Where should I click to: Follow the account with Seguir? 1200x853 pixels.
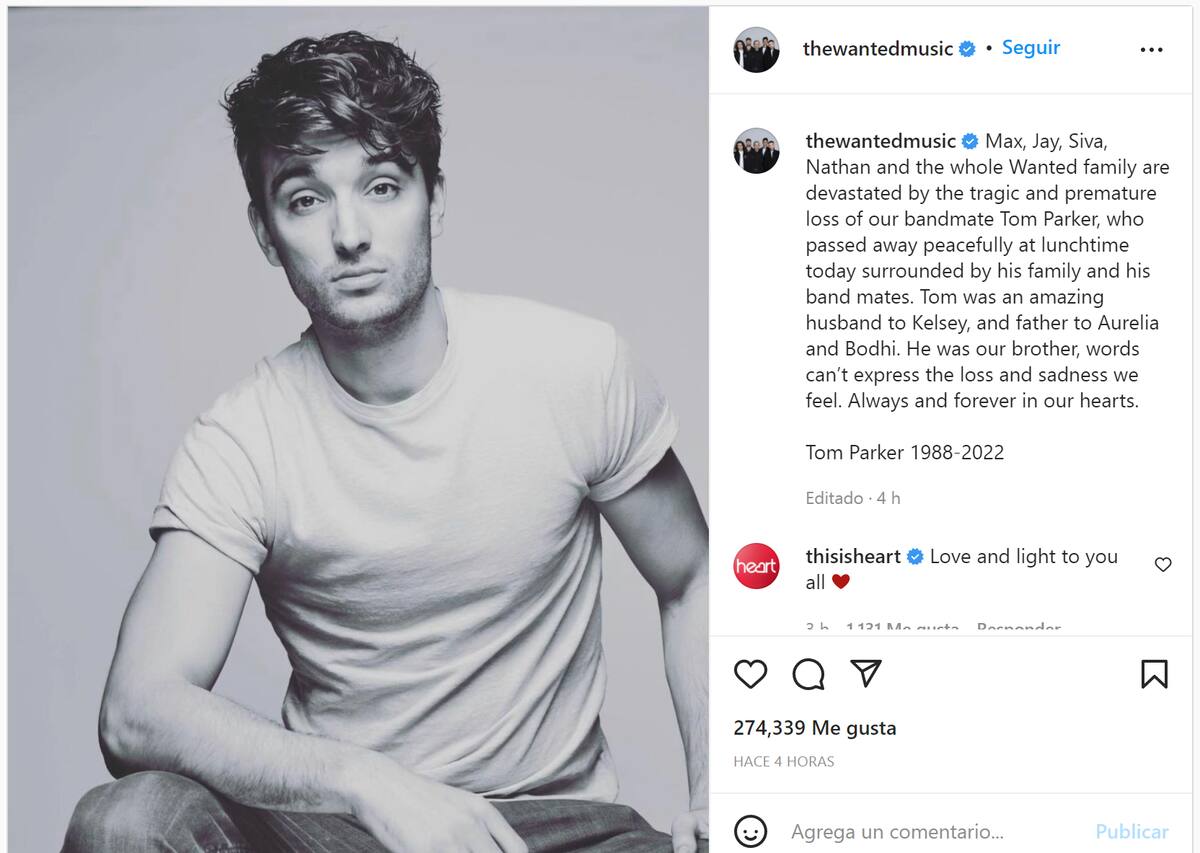click(x=1031, y=48)
